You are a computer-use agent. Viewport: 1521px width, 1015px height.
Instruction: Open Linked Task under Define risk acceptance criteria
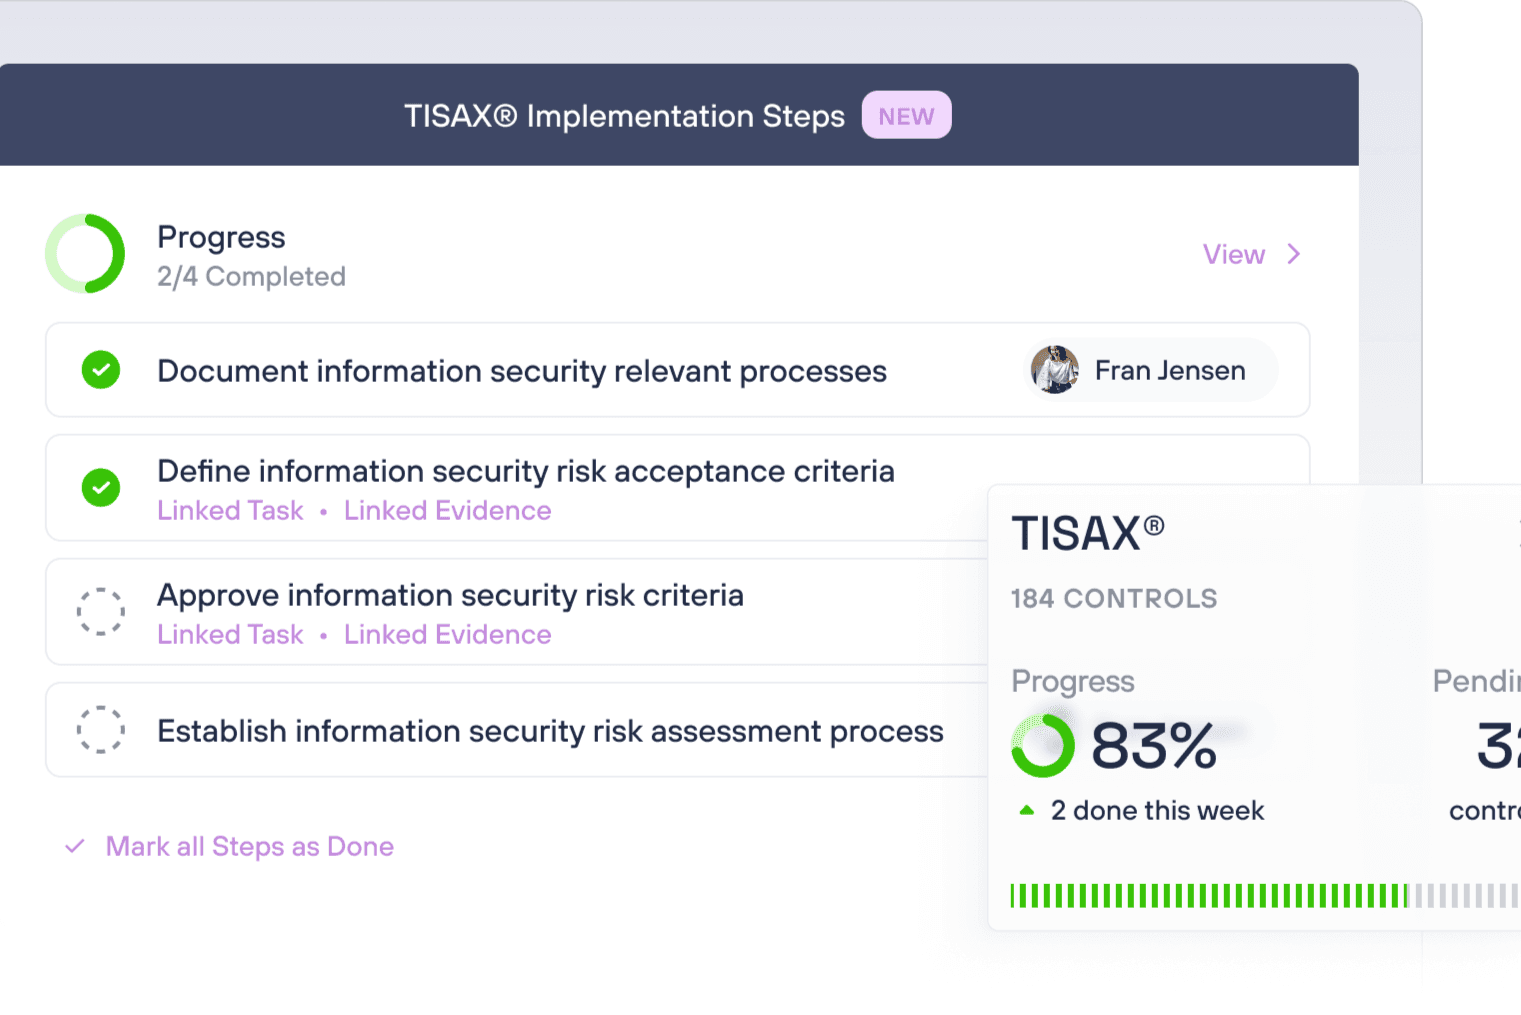coord(230,511)
